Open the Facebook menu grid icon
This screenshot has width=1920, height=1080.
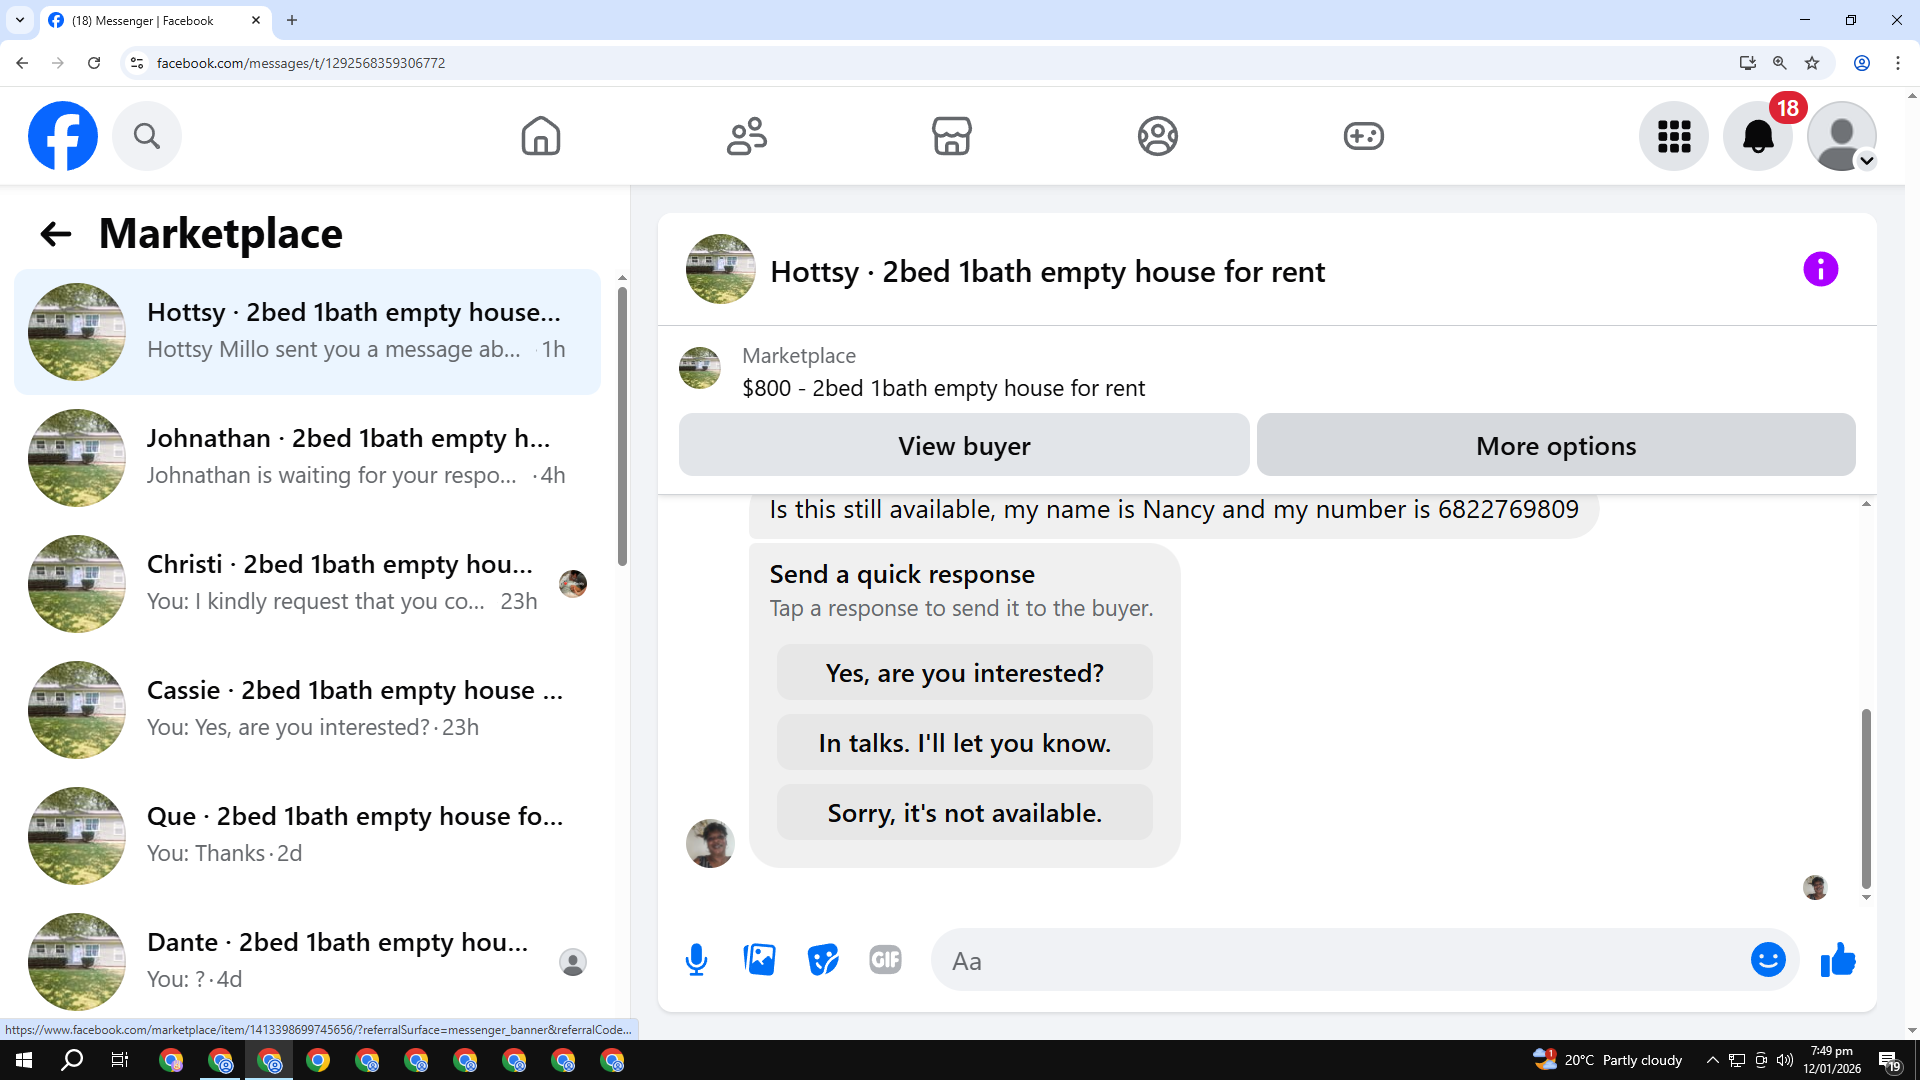(1673, 136)
